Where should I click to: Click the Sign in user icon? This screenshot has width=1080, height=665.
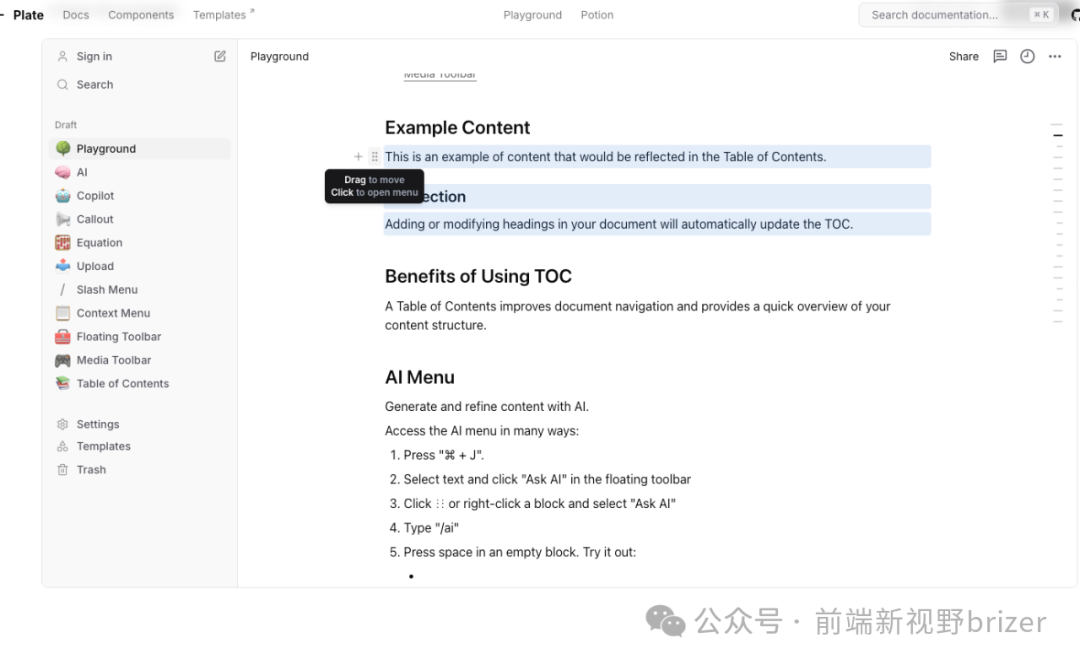point(63,57)
